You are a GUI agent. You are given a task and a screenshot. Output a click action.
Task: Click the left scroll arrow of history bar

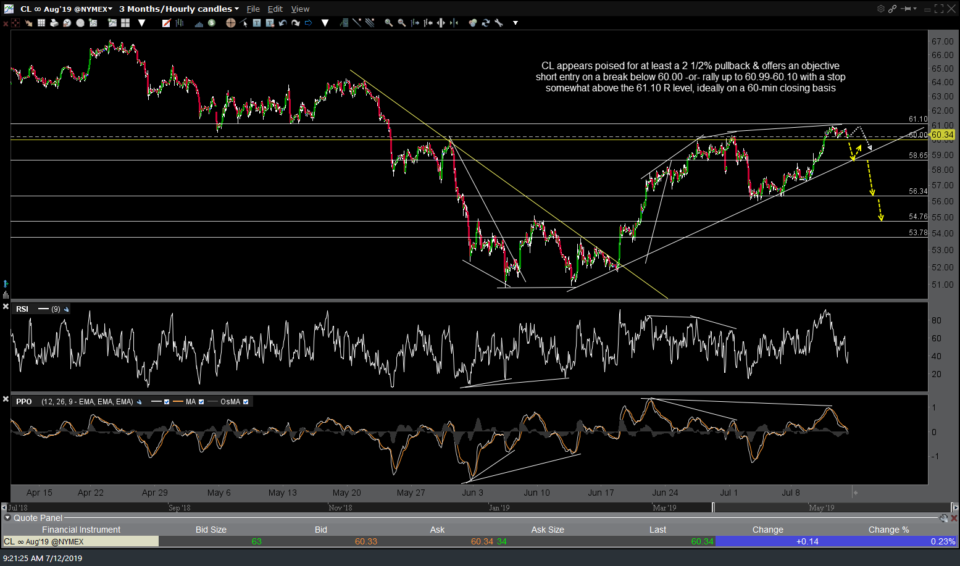(4, 507)
